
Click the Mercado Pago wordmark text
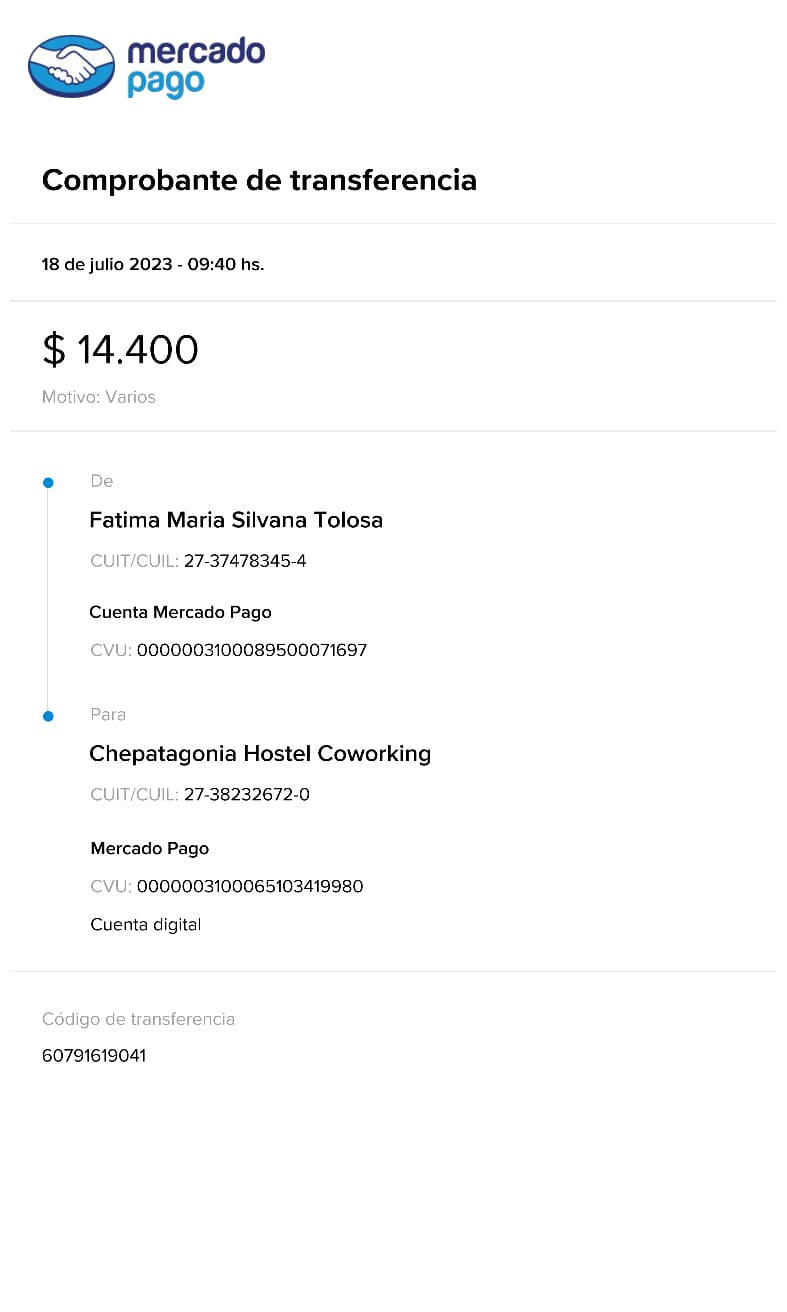pyautogui.click(x=195, y=66)
